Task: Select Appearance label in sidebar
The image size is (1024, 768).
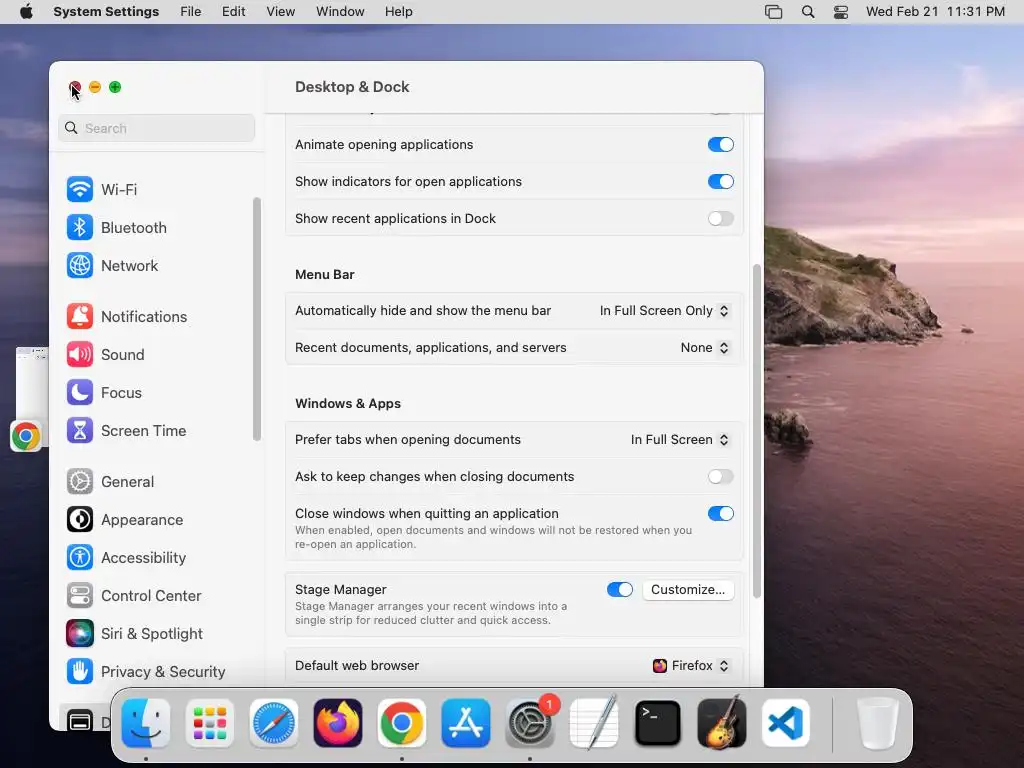Action: point(142,520)
